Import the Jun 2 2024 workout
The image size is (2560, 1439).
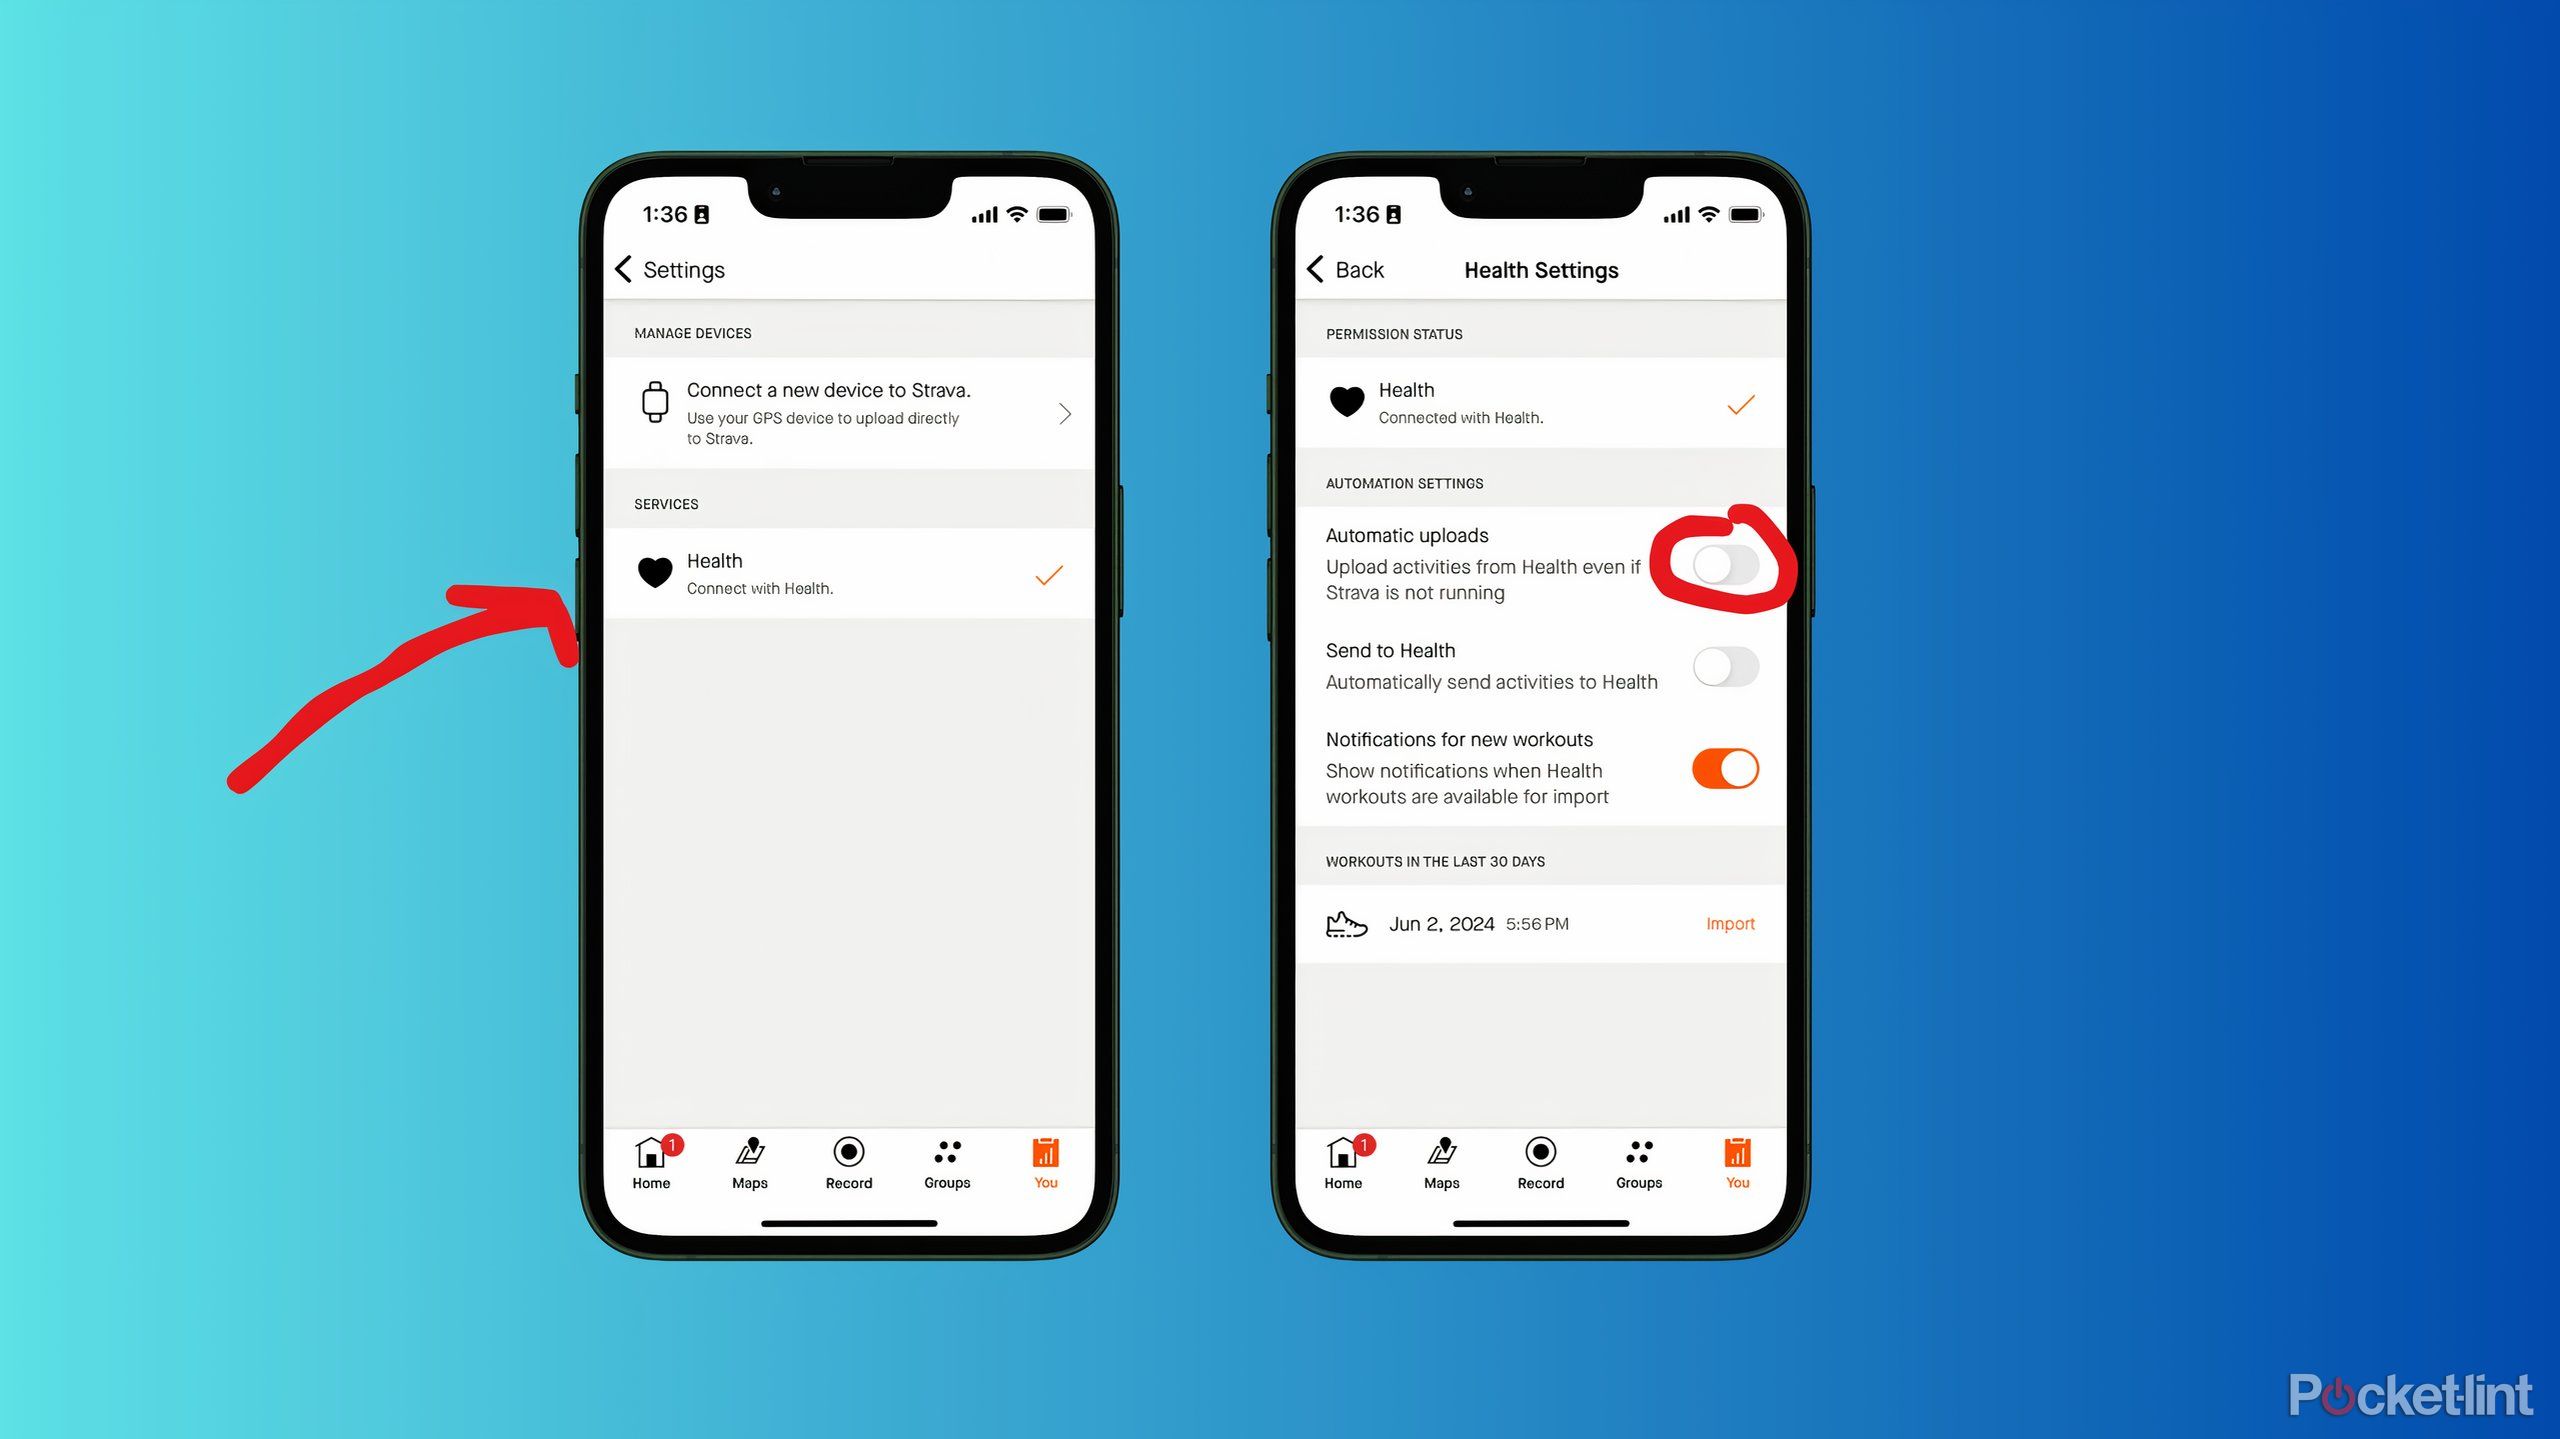point(1730,922)
